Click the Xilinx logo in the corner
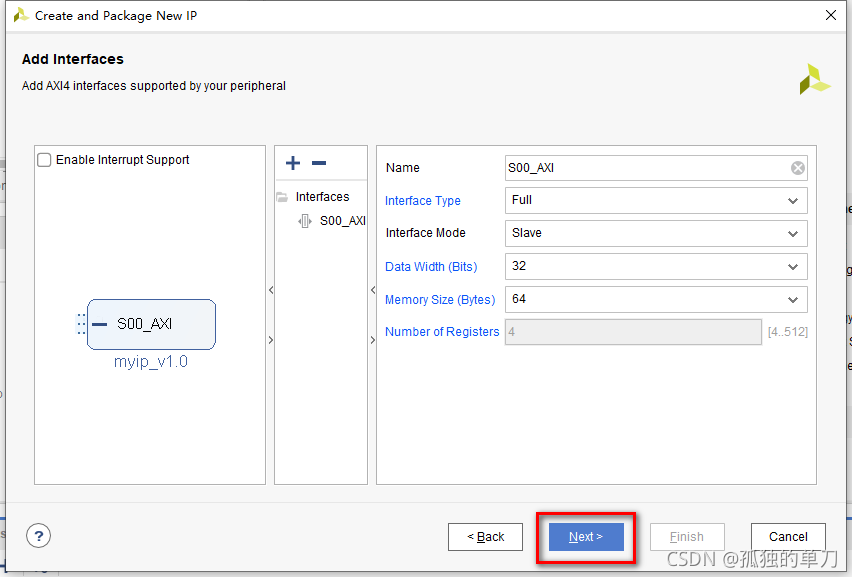The width and height of the screenshot is (852, 577). click(x=815, y=79)
